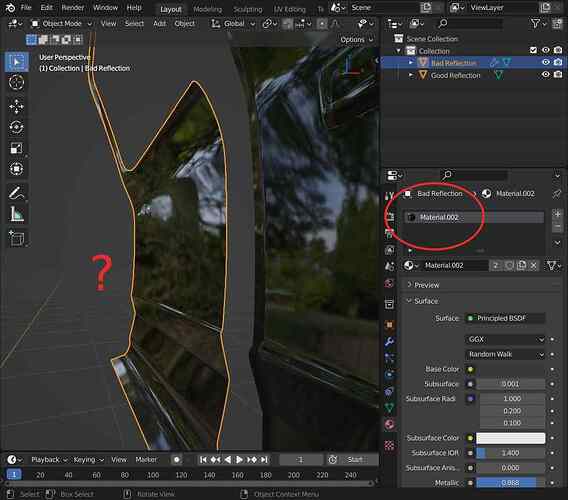Open the Edit menu
The image size is (568, 500).
pyautogui.click(x=46, y=7)
